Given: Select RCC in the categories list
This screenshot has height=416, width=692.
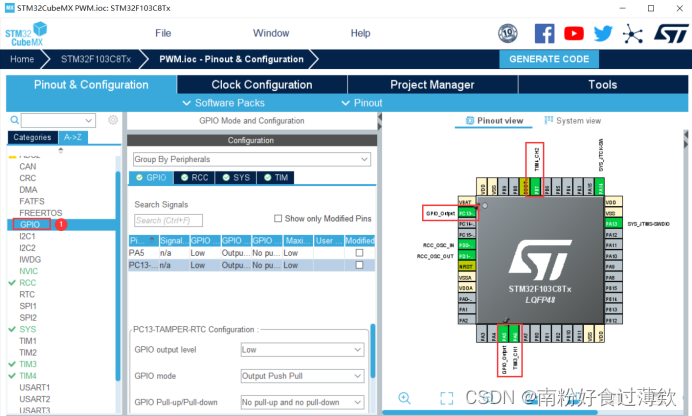Looking at the screenshot, I should [x=27, y=283].
